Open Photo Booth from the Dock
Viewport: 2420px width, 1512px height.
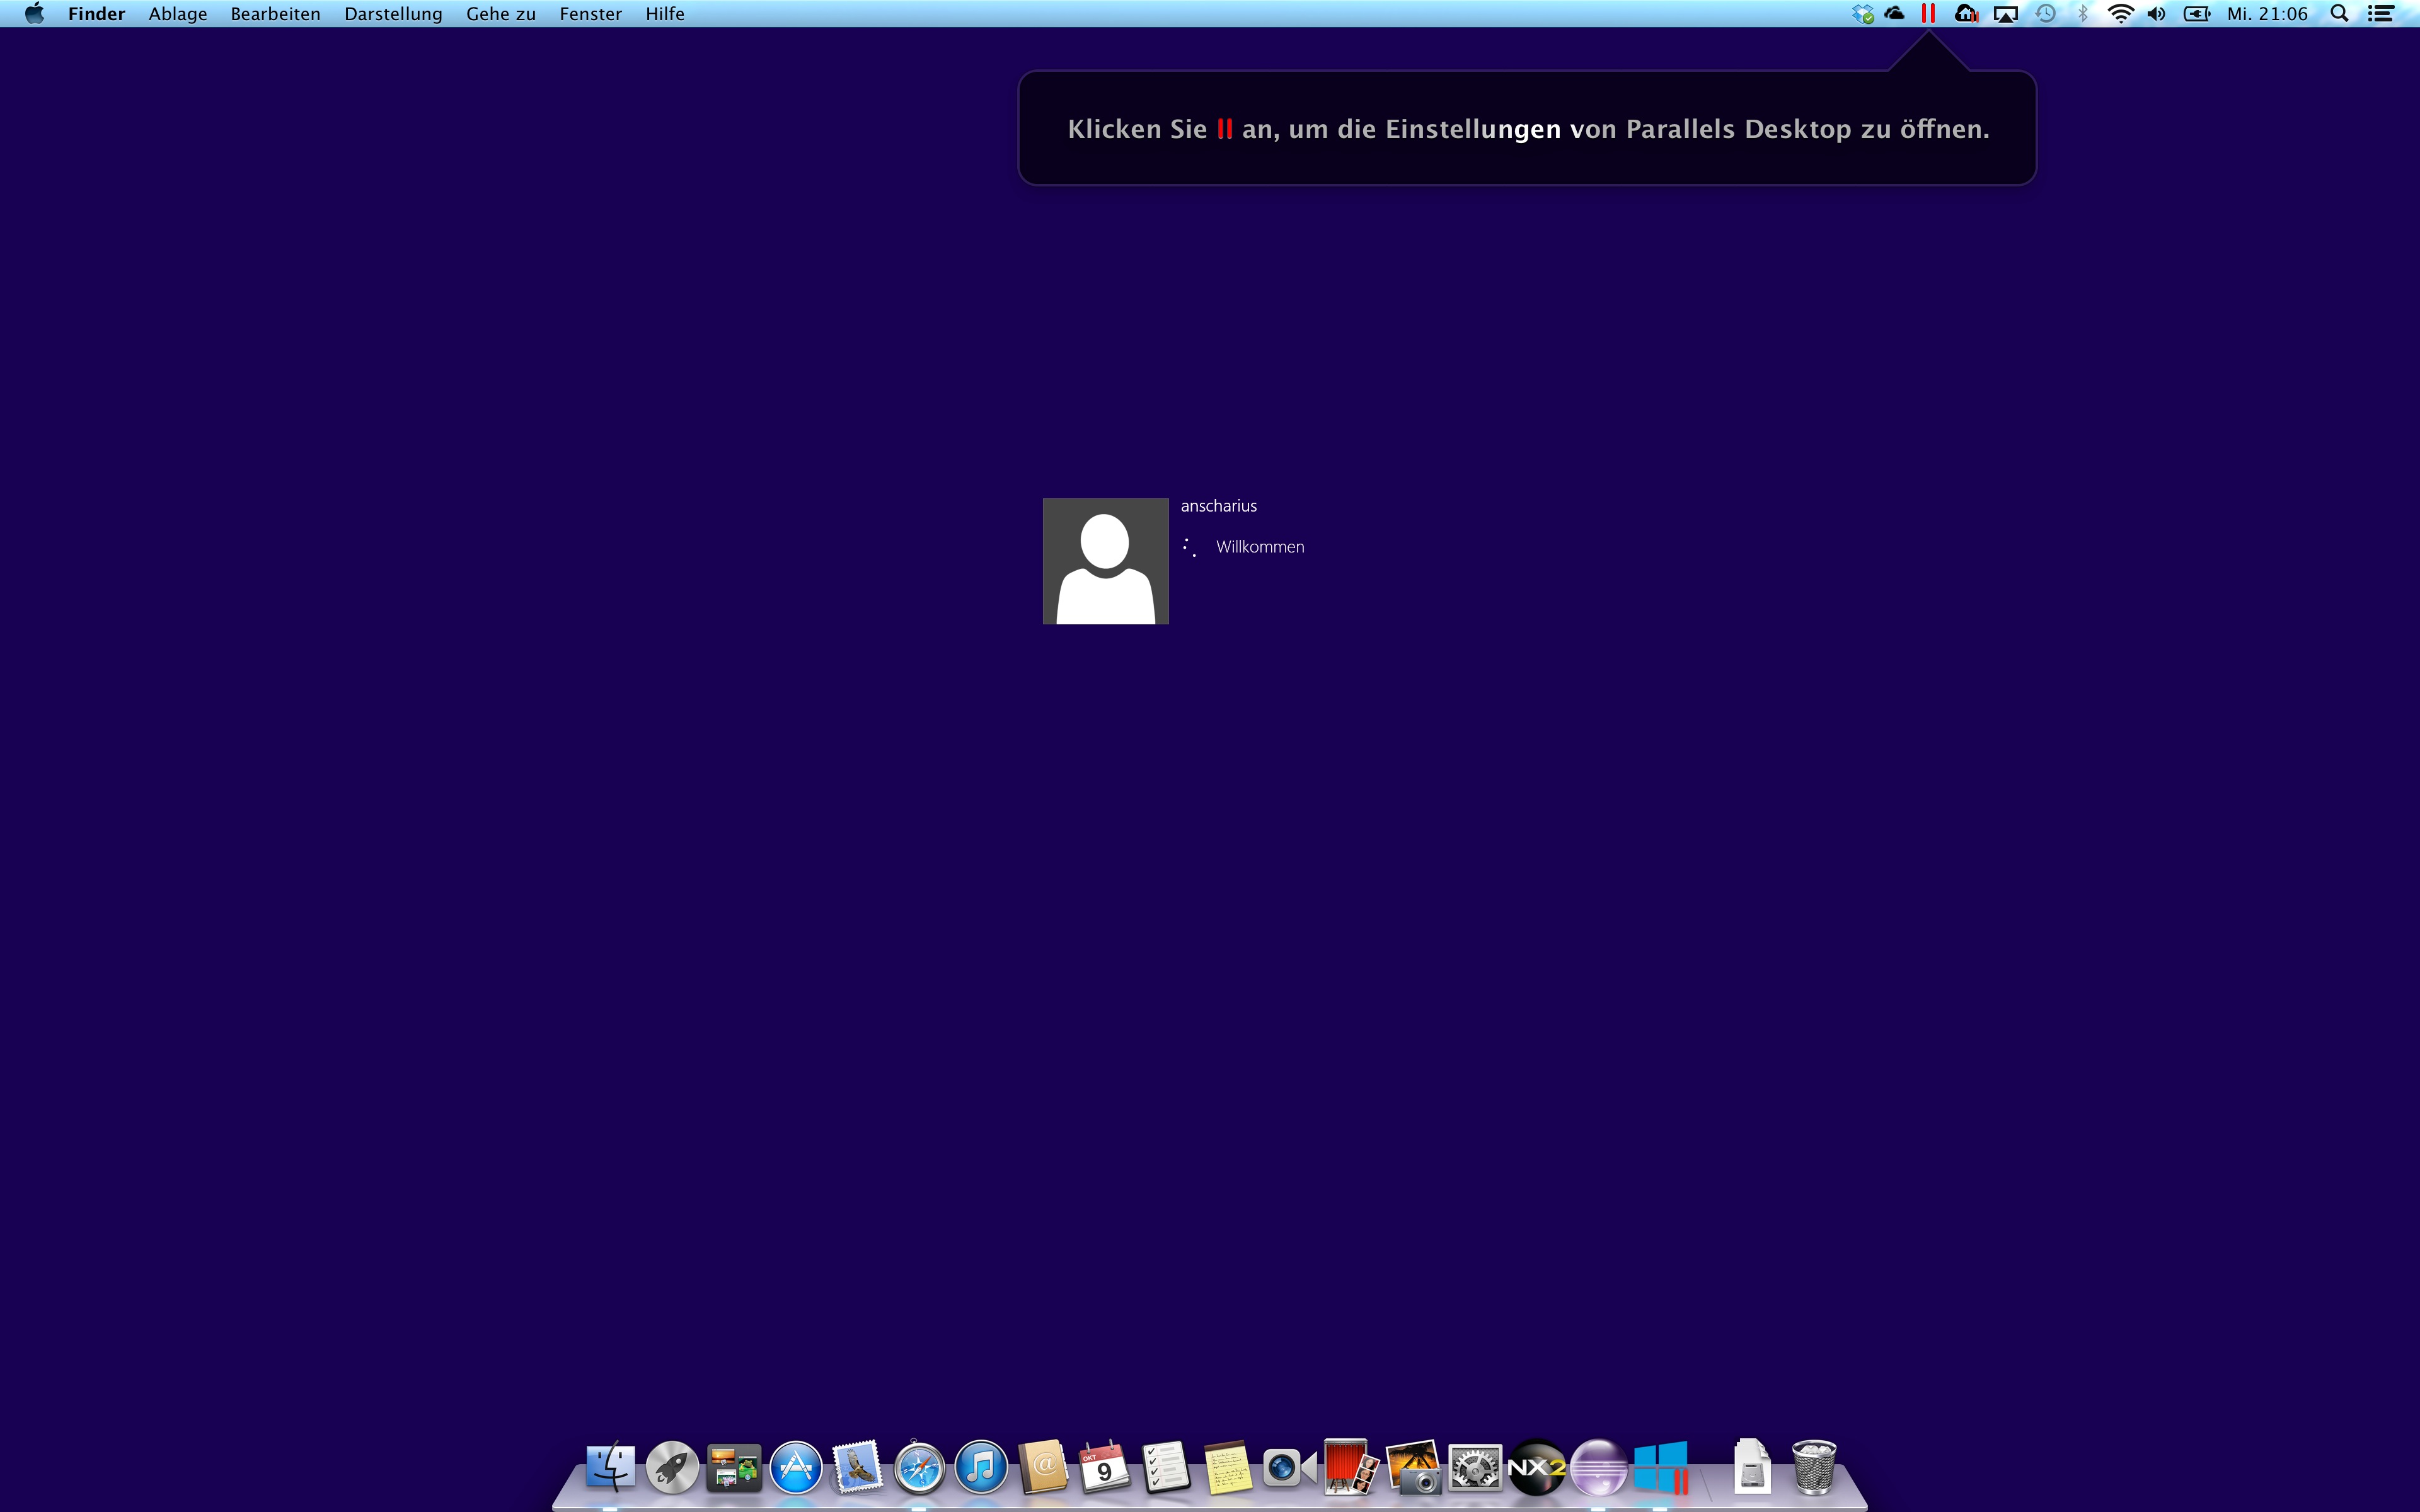(1349, 1468)
